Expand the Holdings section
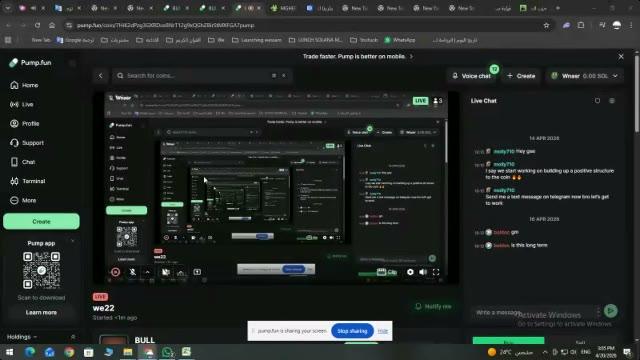 22,337
